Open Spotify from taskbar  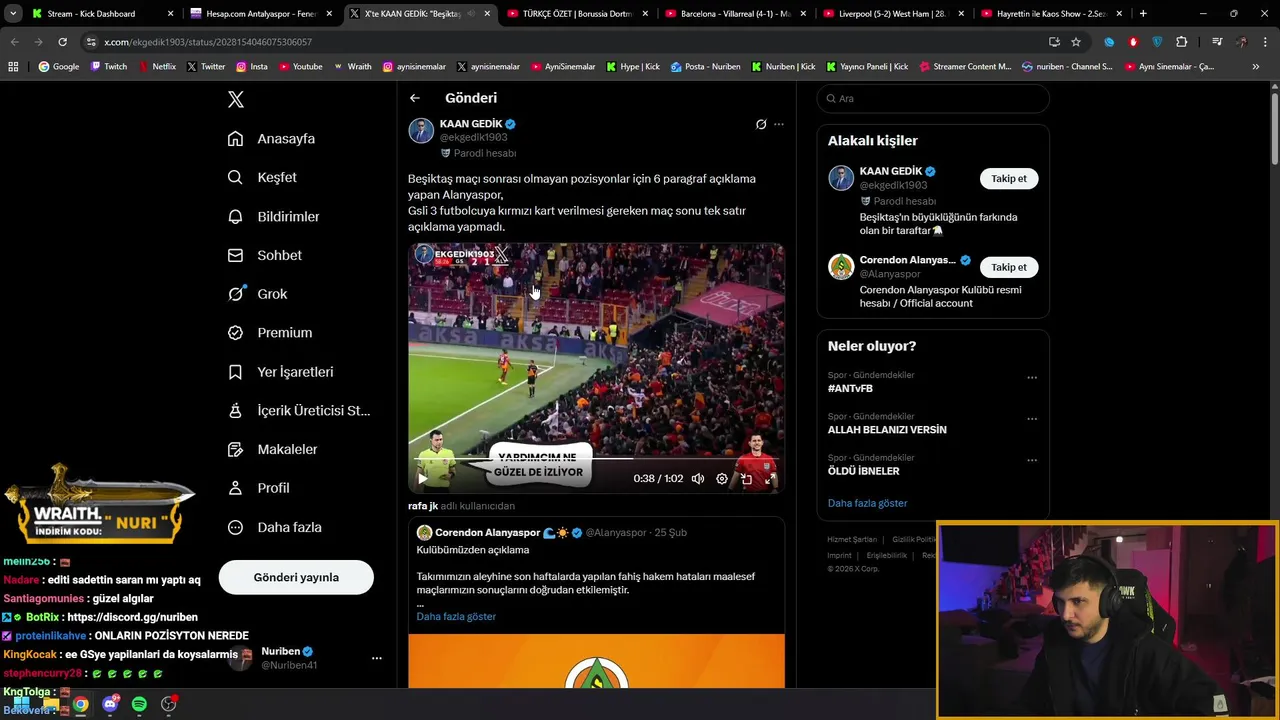pos(139,704)
